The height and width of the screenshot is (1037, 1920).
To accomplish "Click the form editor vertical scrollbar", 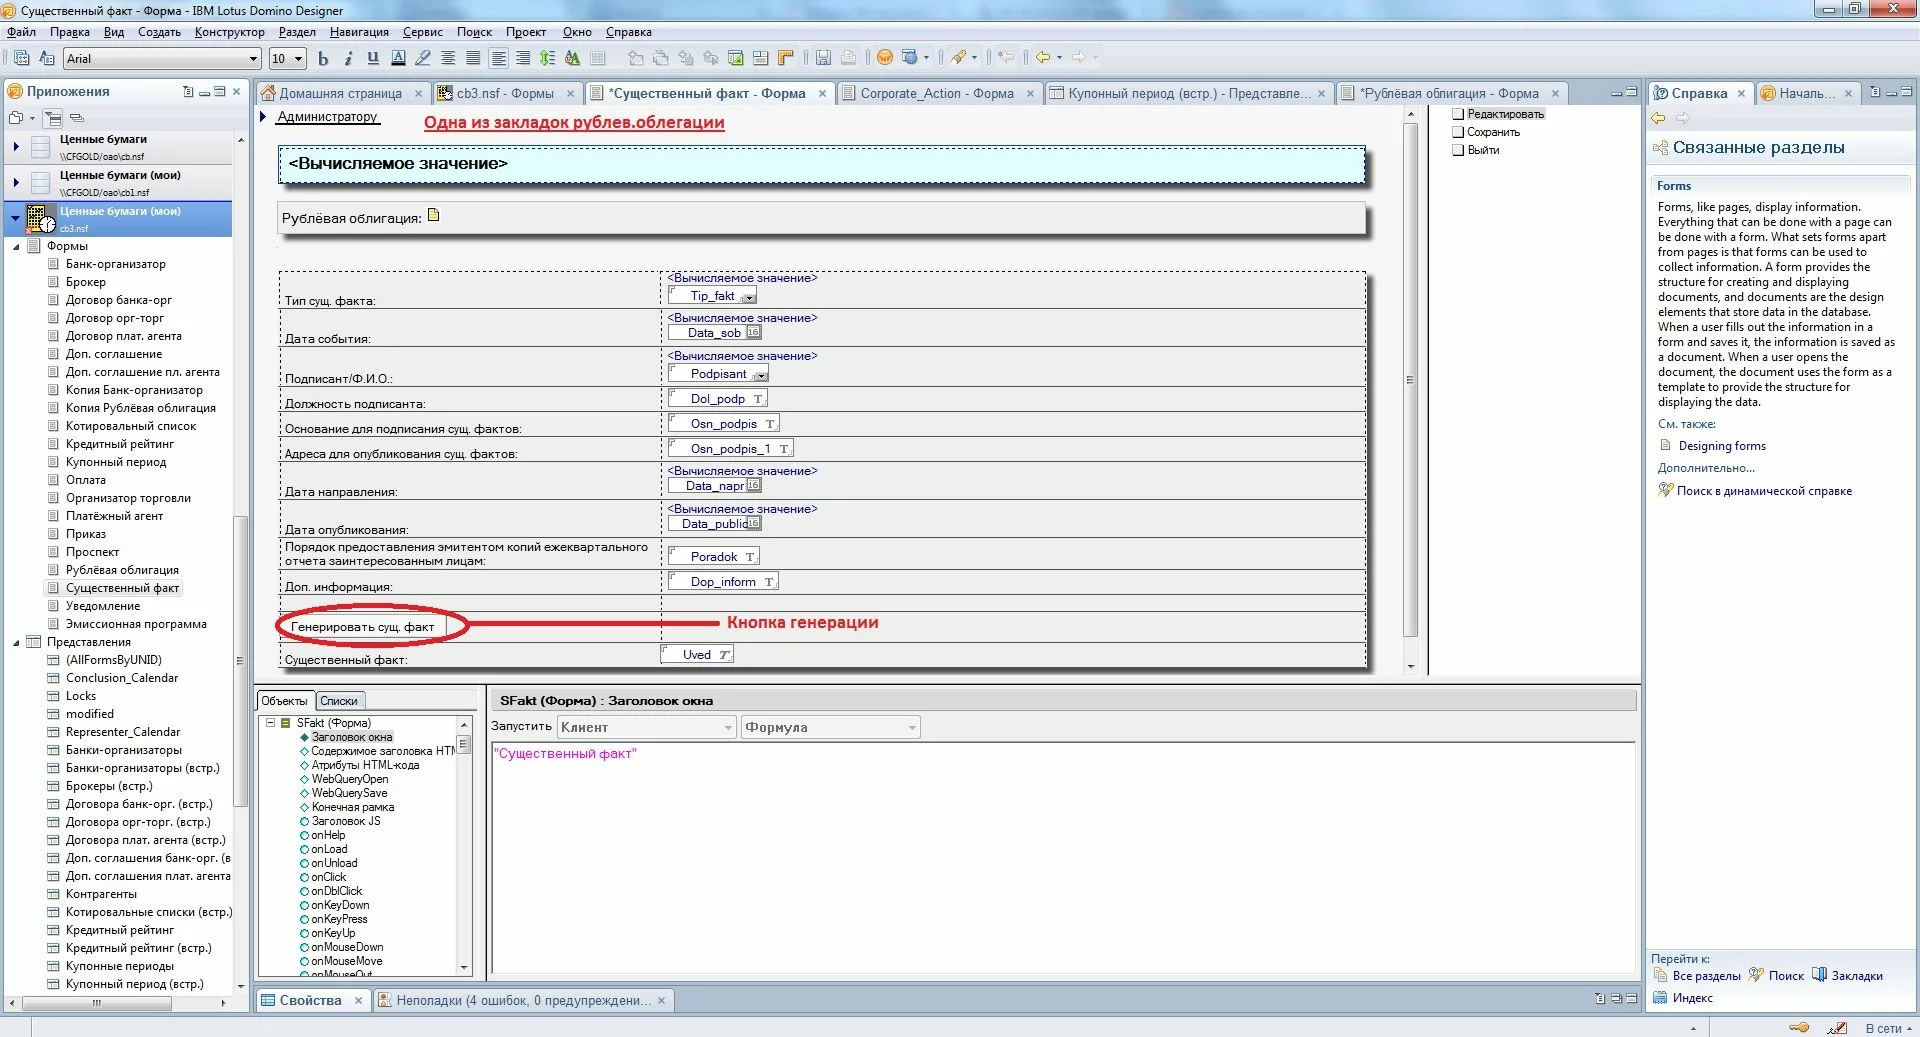I will pyautogui.click(x=1410, y=380).
